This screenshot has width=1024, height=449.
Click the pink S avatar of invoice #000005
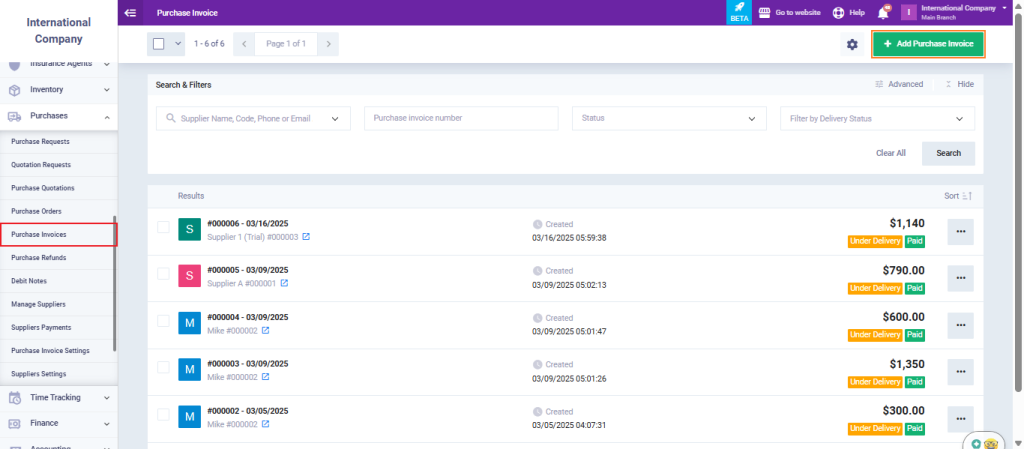point(189,275)
